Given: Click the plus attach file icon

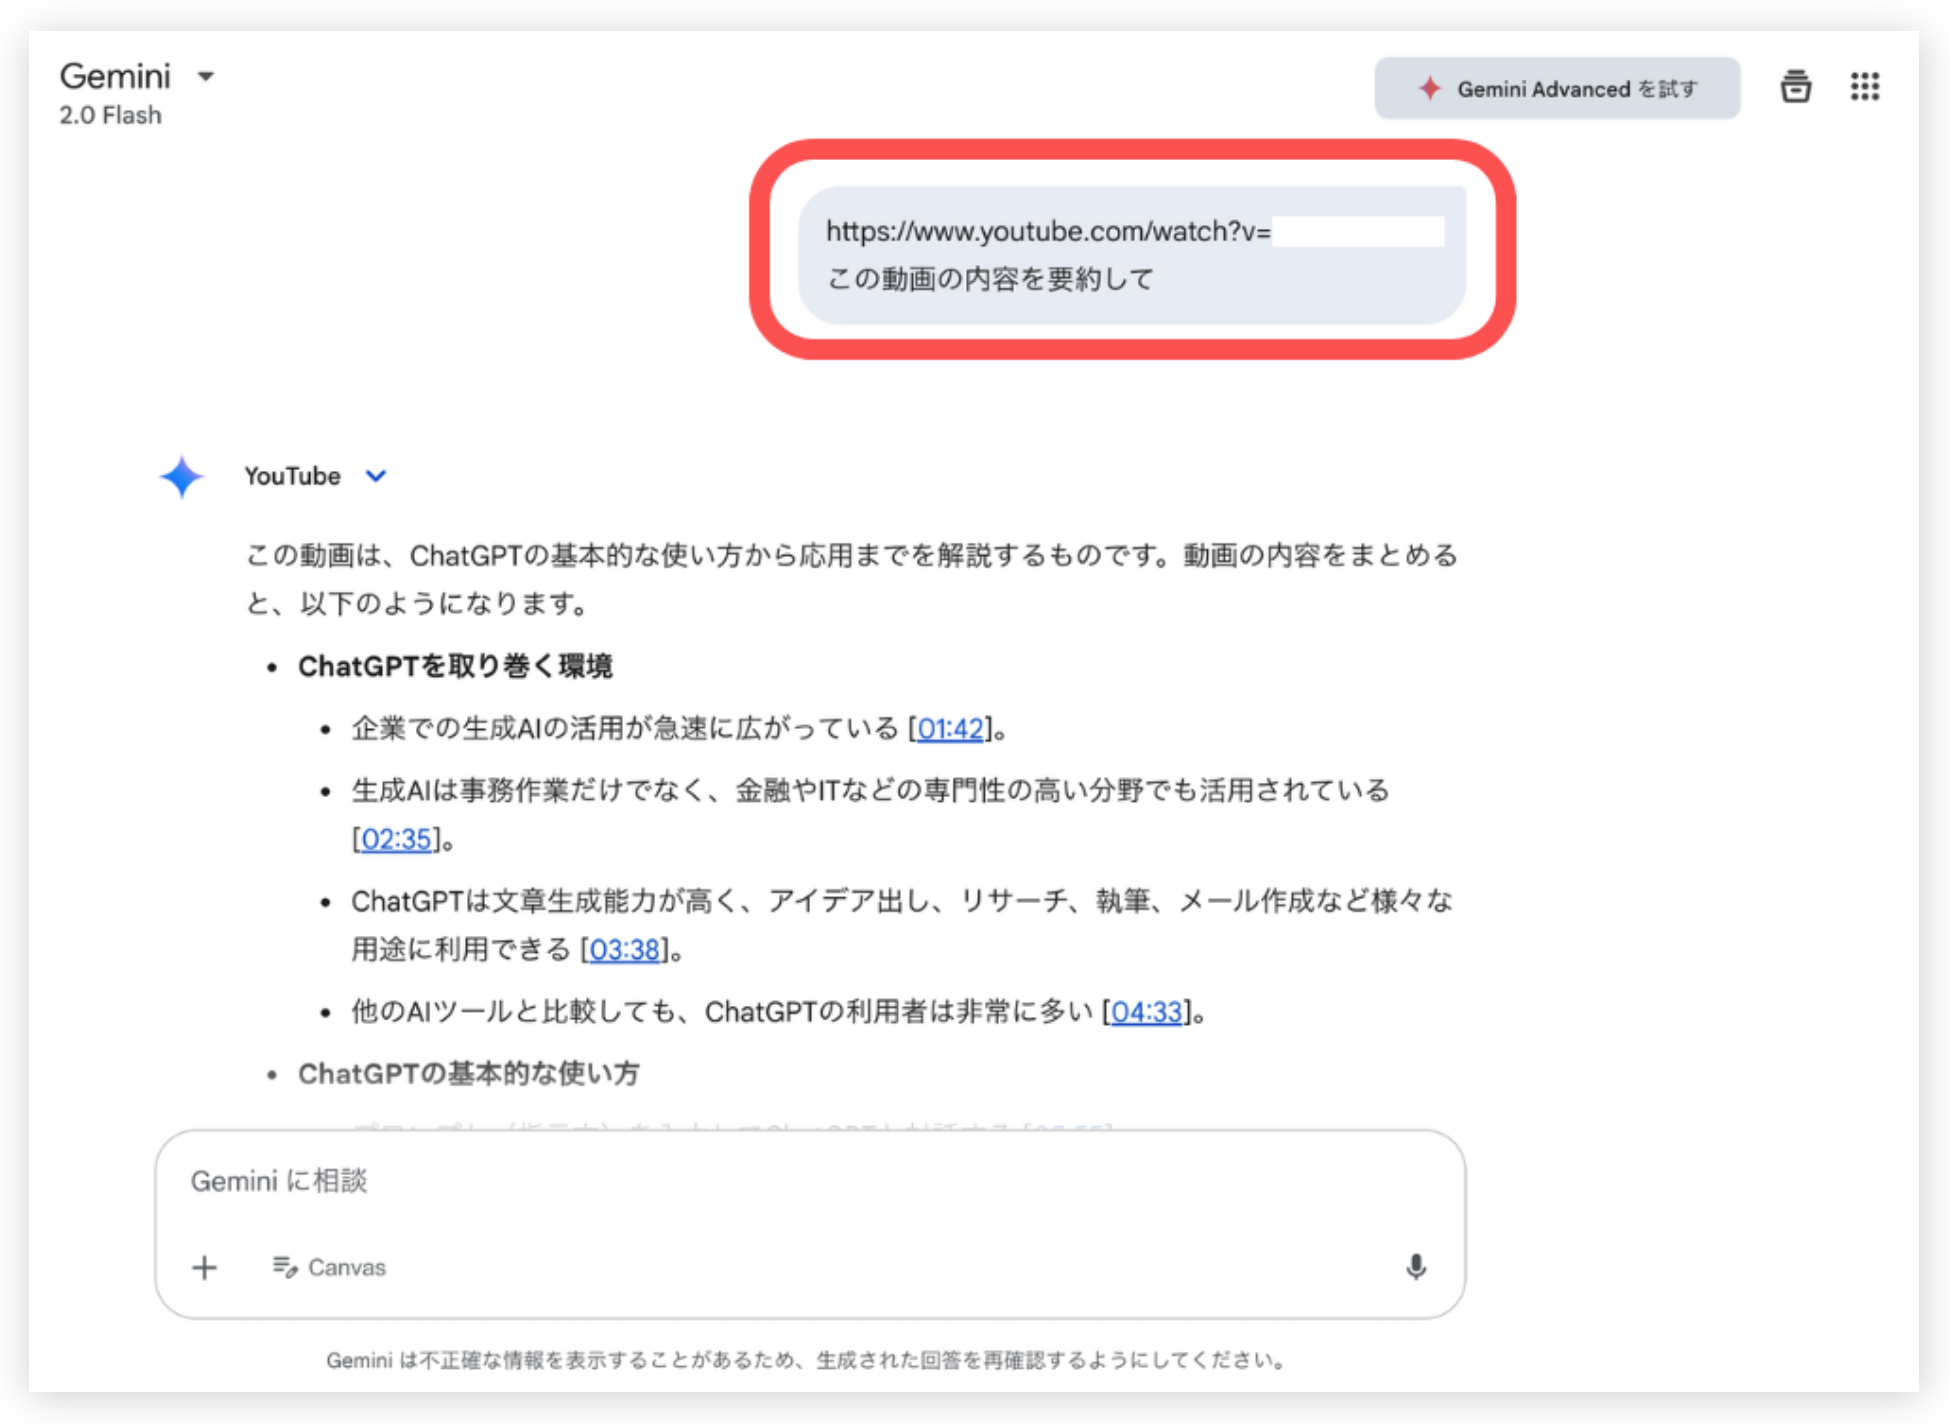Looking at the screenshot, I should pos(204,1267).
